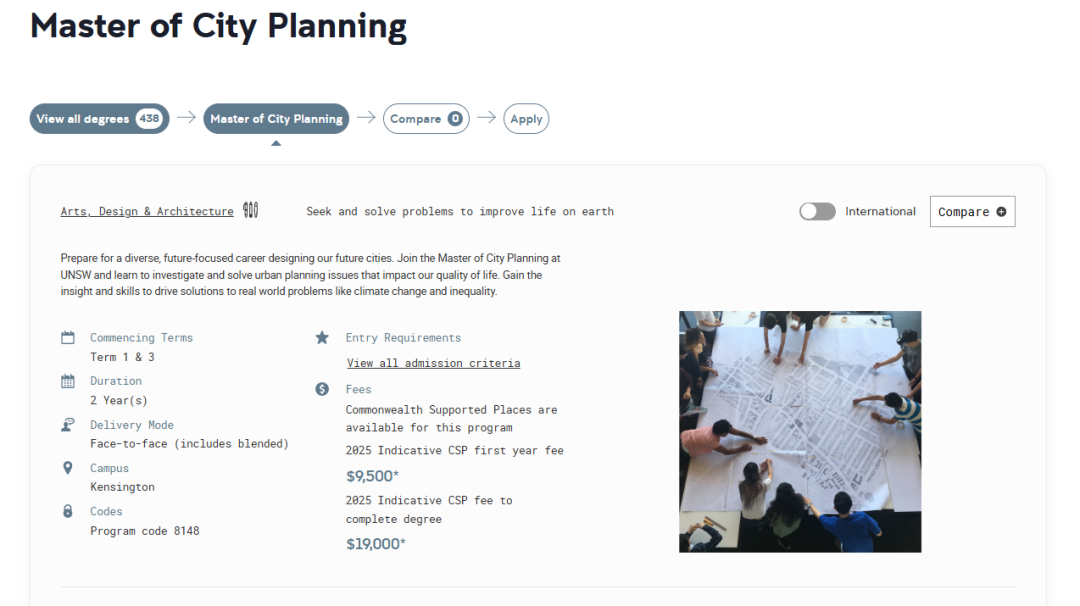Screen dimensions: 1080x606
Task: Click the Fees dollar sign icon
Action: pyautogui.click(x=322, y=389)
